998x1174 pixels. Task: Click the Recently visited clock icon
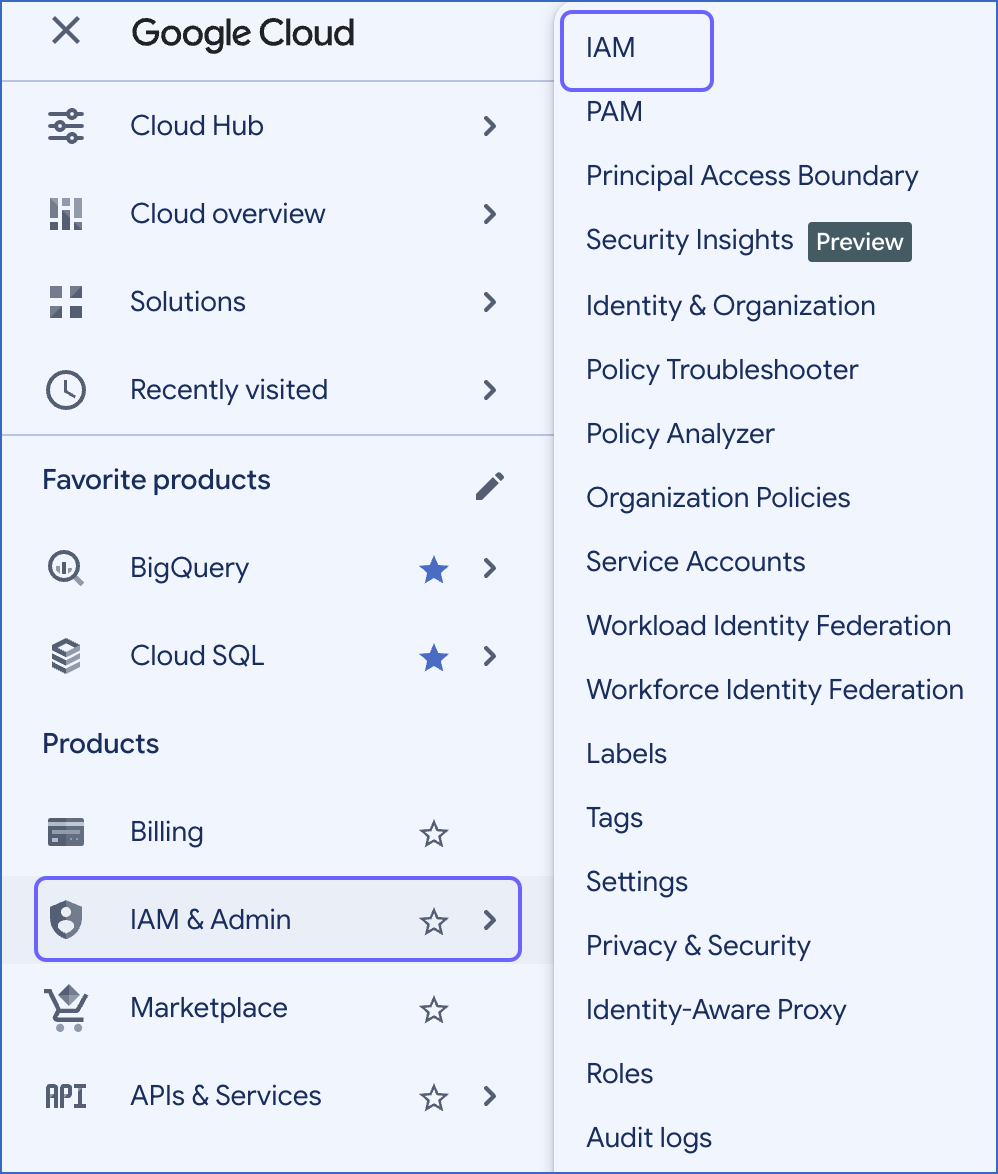pos(66,390)
